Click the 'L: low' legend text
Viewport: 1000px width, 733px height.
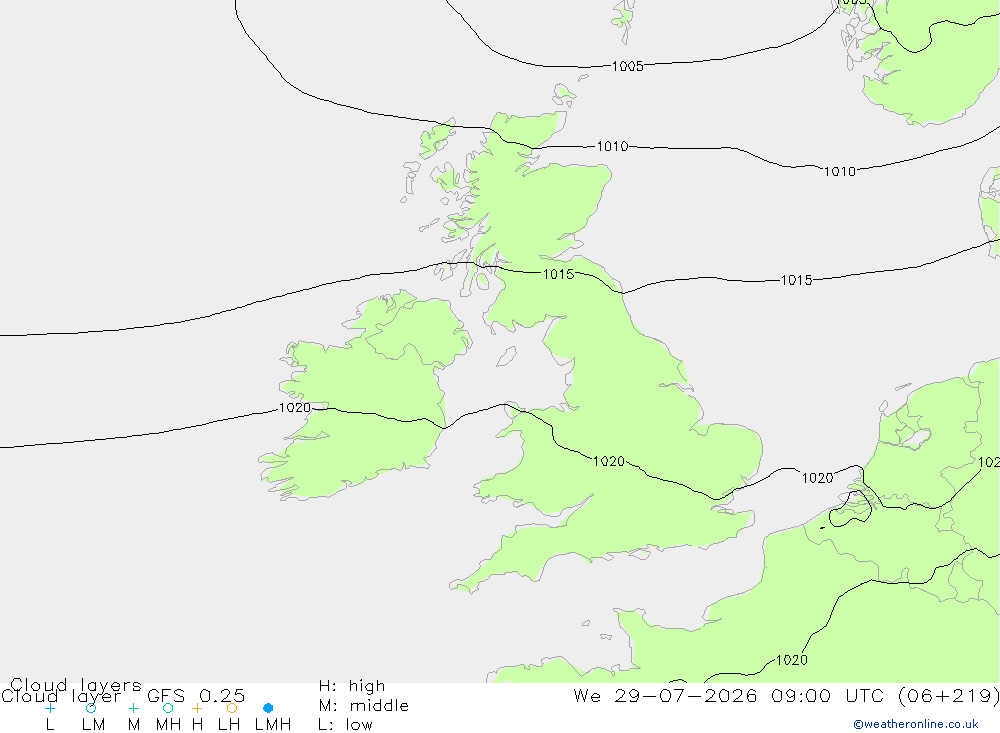coord(345,725)
